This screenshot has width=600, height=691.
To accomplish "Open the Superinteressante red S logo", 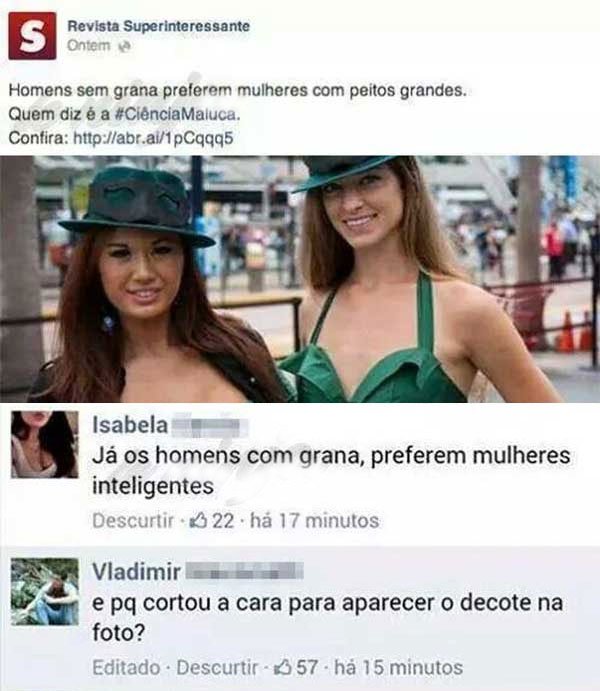I will (32, 36).
